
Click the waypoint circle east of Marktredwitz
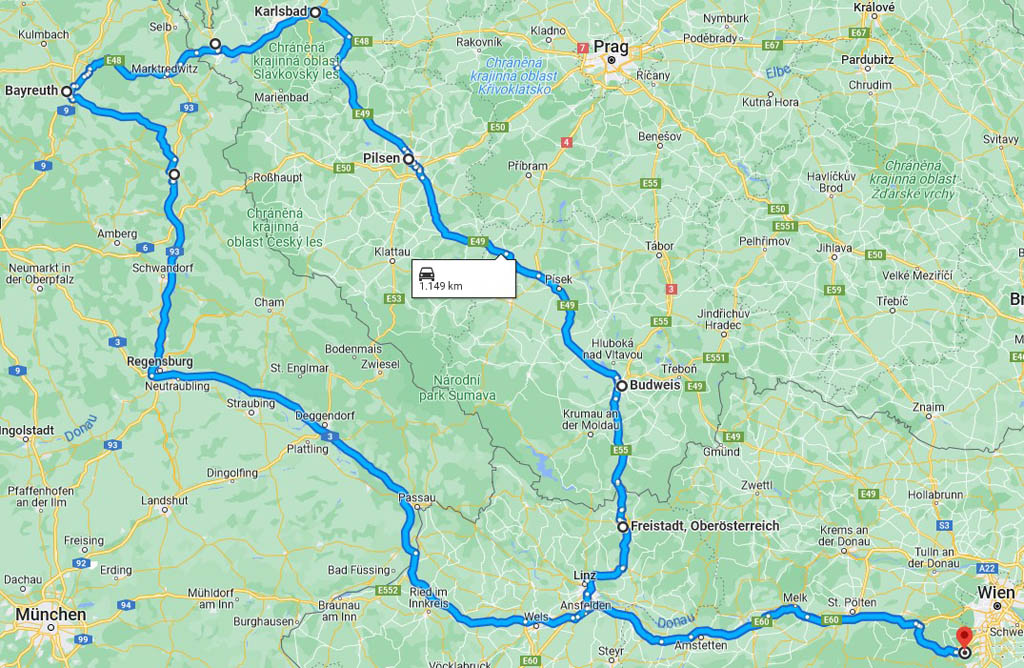215,44
